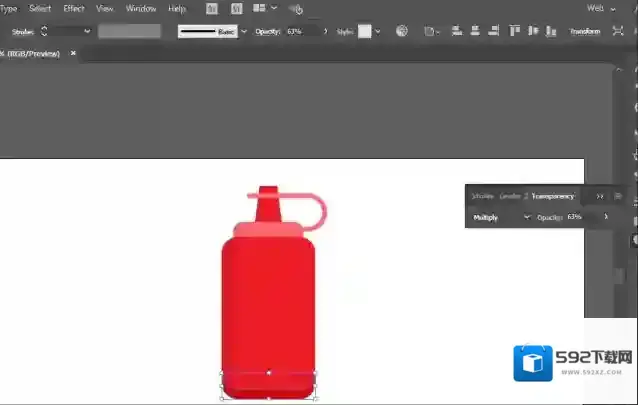Open the arrange documents layout dropdown
The width and height of the screenshot is (638, 405).
265,8
